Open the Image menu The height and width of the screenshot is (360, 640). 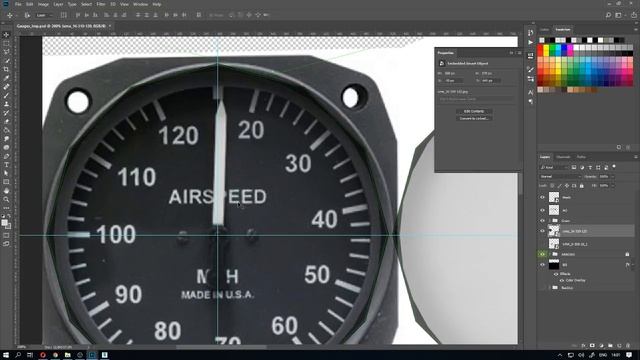(43, 4)
